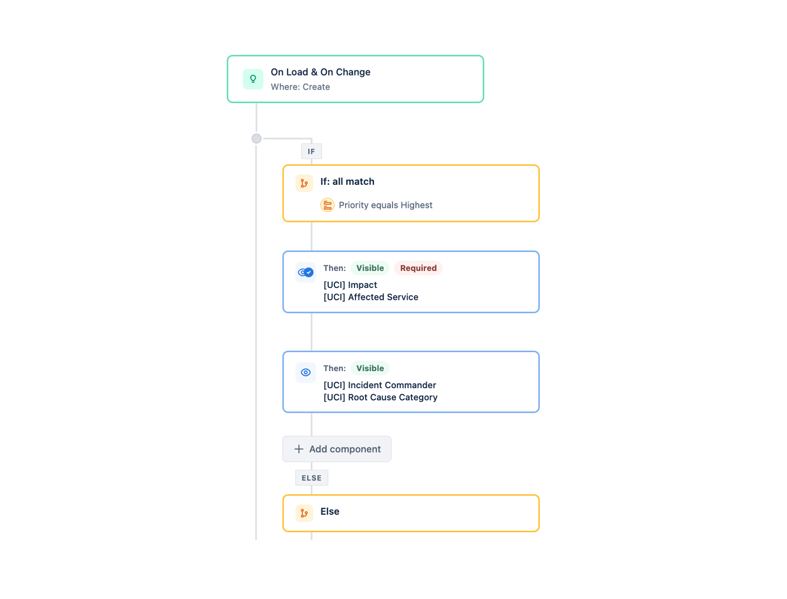Toggle the Visible badge above Incident Commander
The image size is (787, 599).
pyautogui.click(x=370, y=368)
